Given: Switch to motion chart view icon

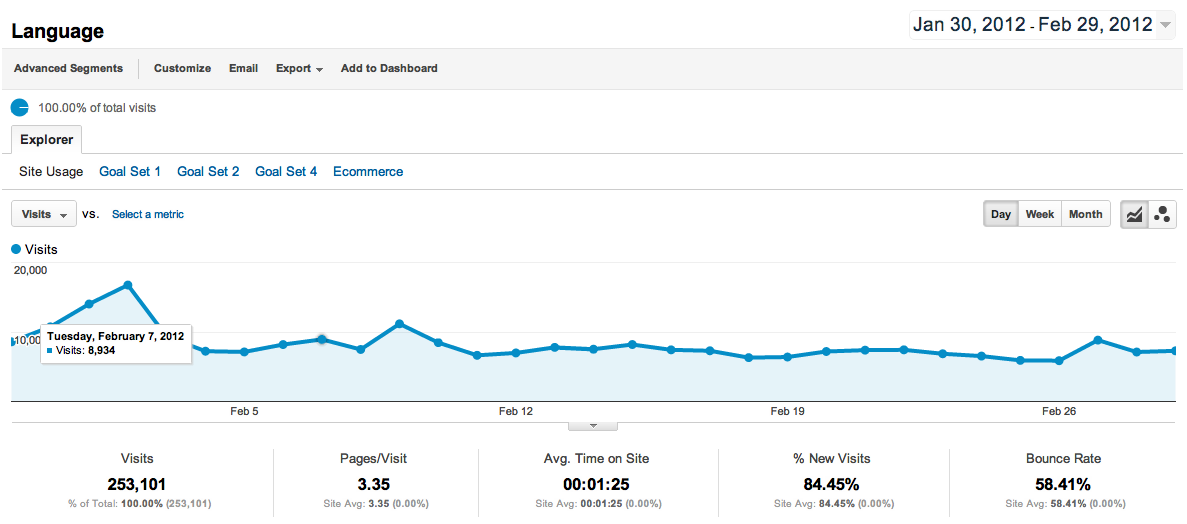Looking at the screenshot, I should [x=1162, y=214].
